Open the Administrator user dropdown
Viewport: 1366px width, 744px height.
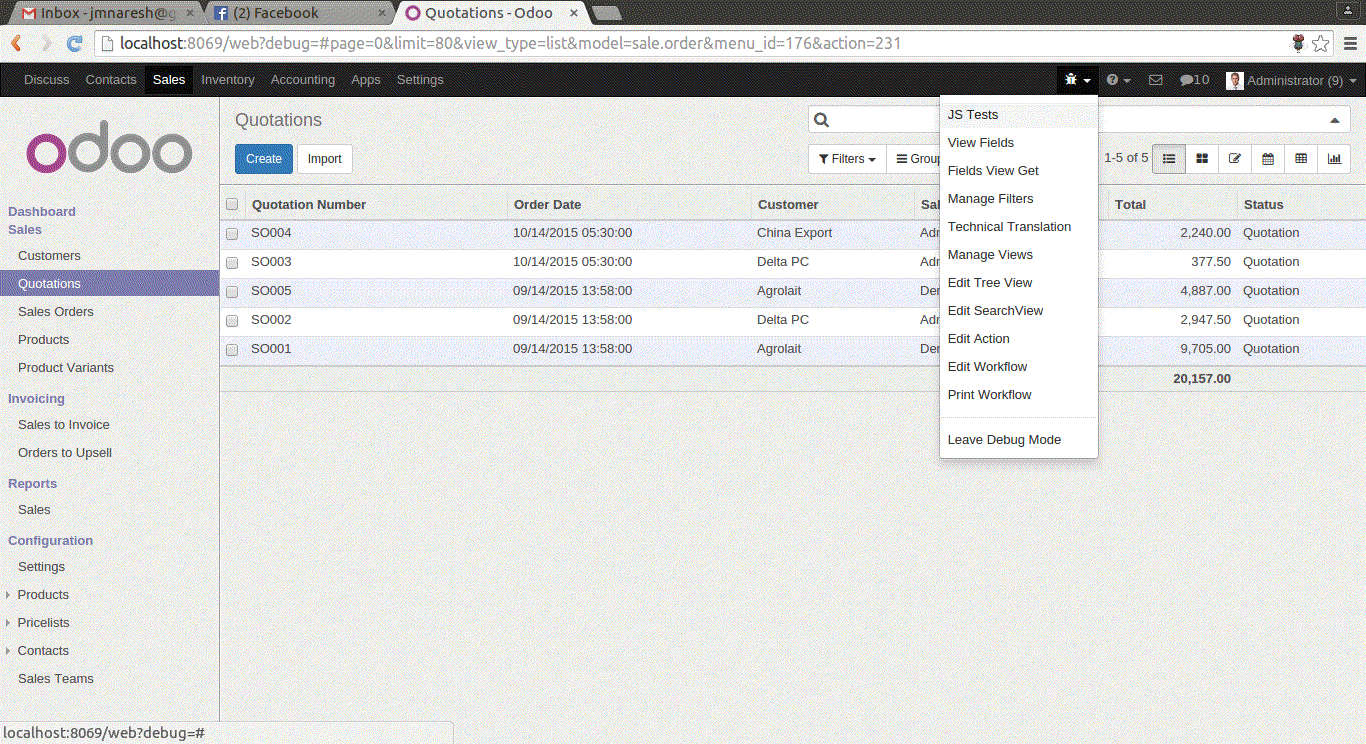coord(1292,80)
